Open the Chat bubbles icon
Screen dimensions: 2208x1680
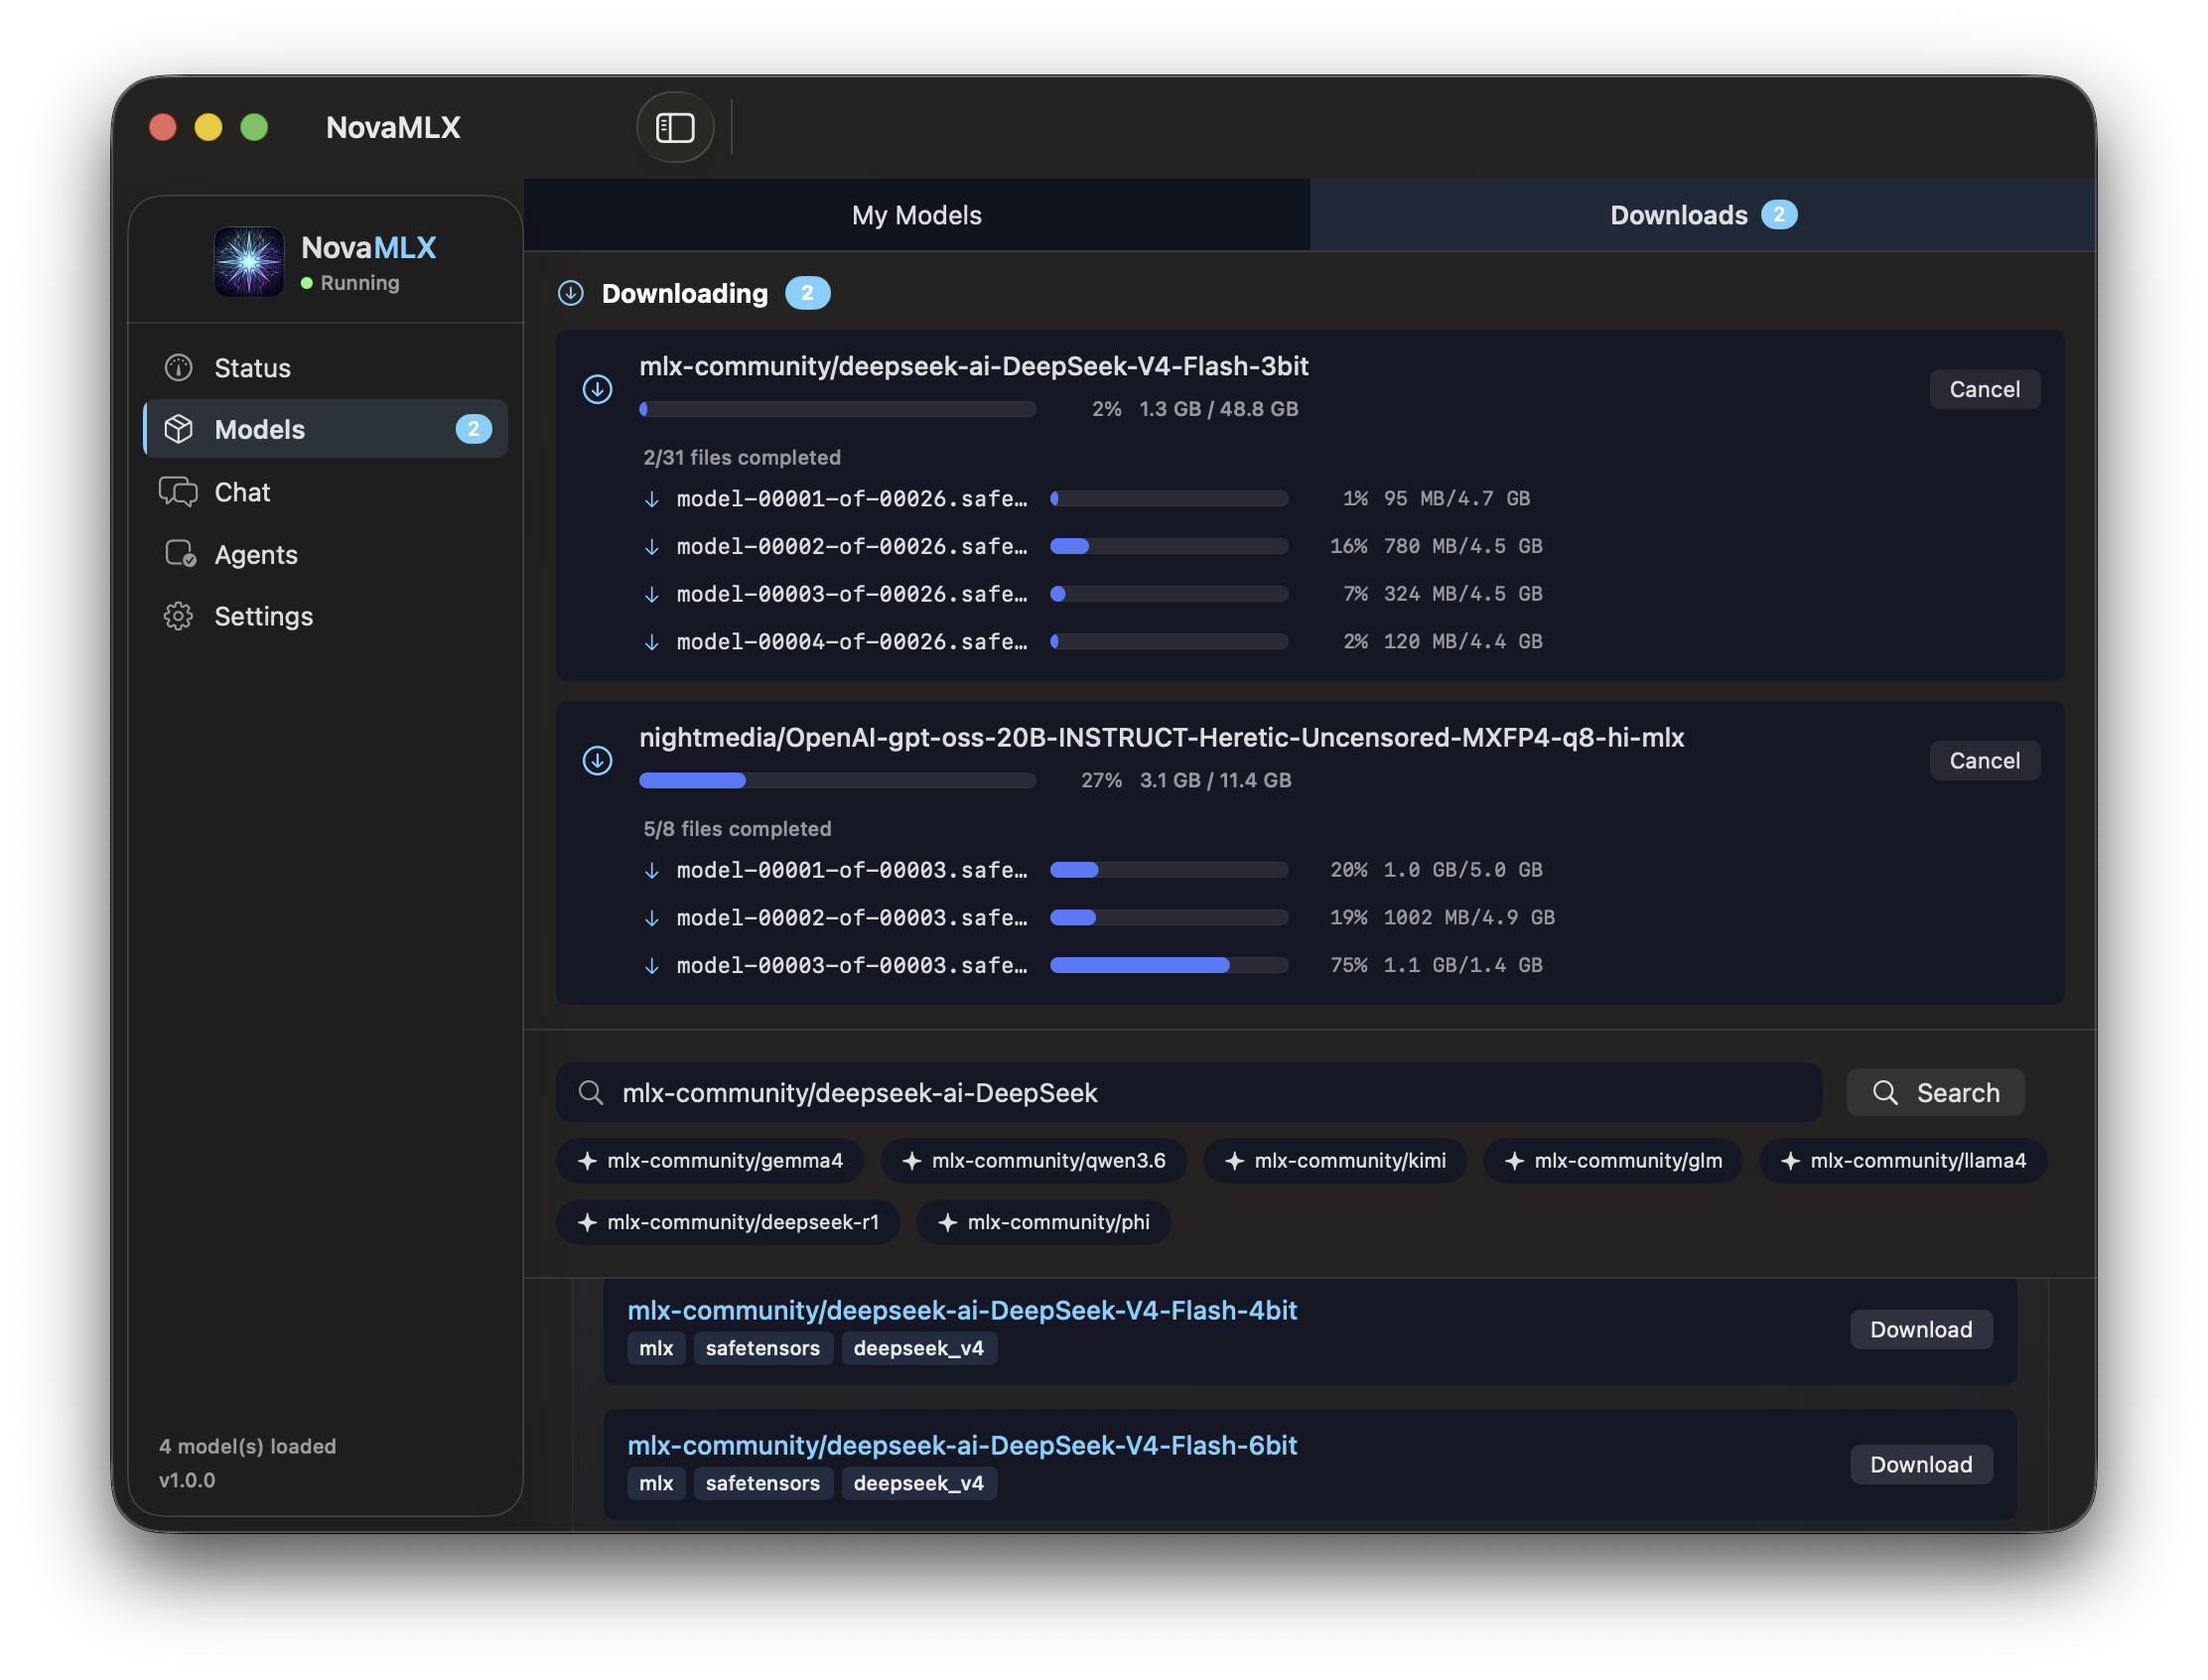(x=179, y=492)
